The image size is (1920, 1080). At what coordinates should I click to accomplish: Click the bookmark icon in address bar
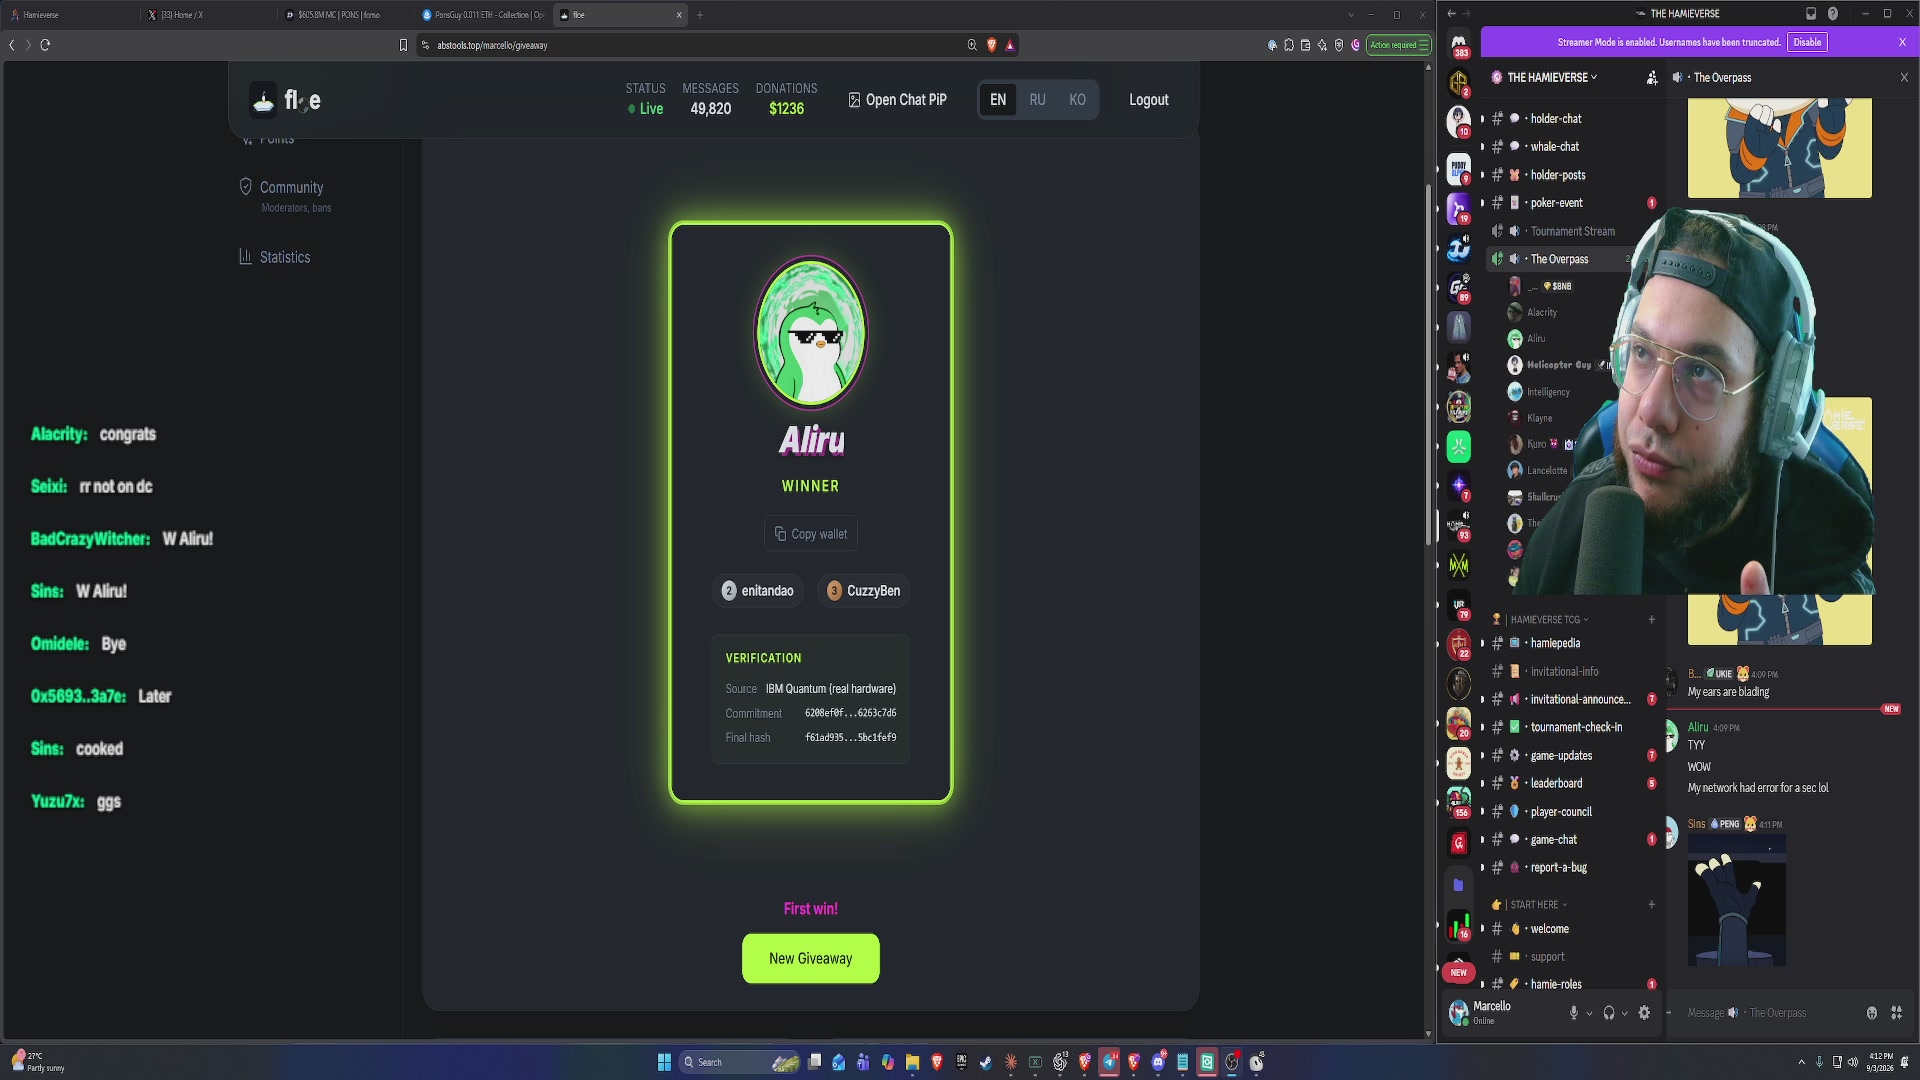coord(404,45)
